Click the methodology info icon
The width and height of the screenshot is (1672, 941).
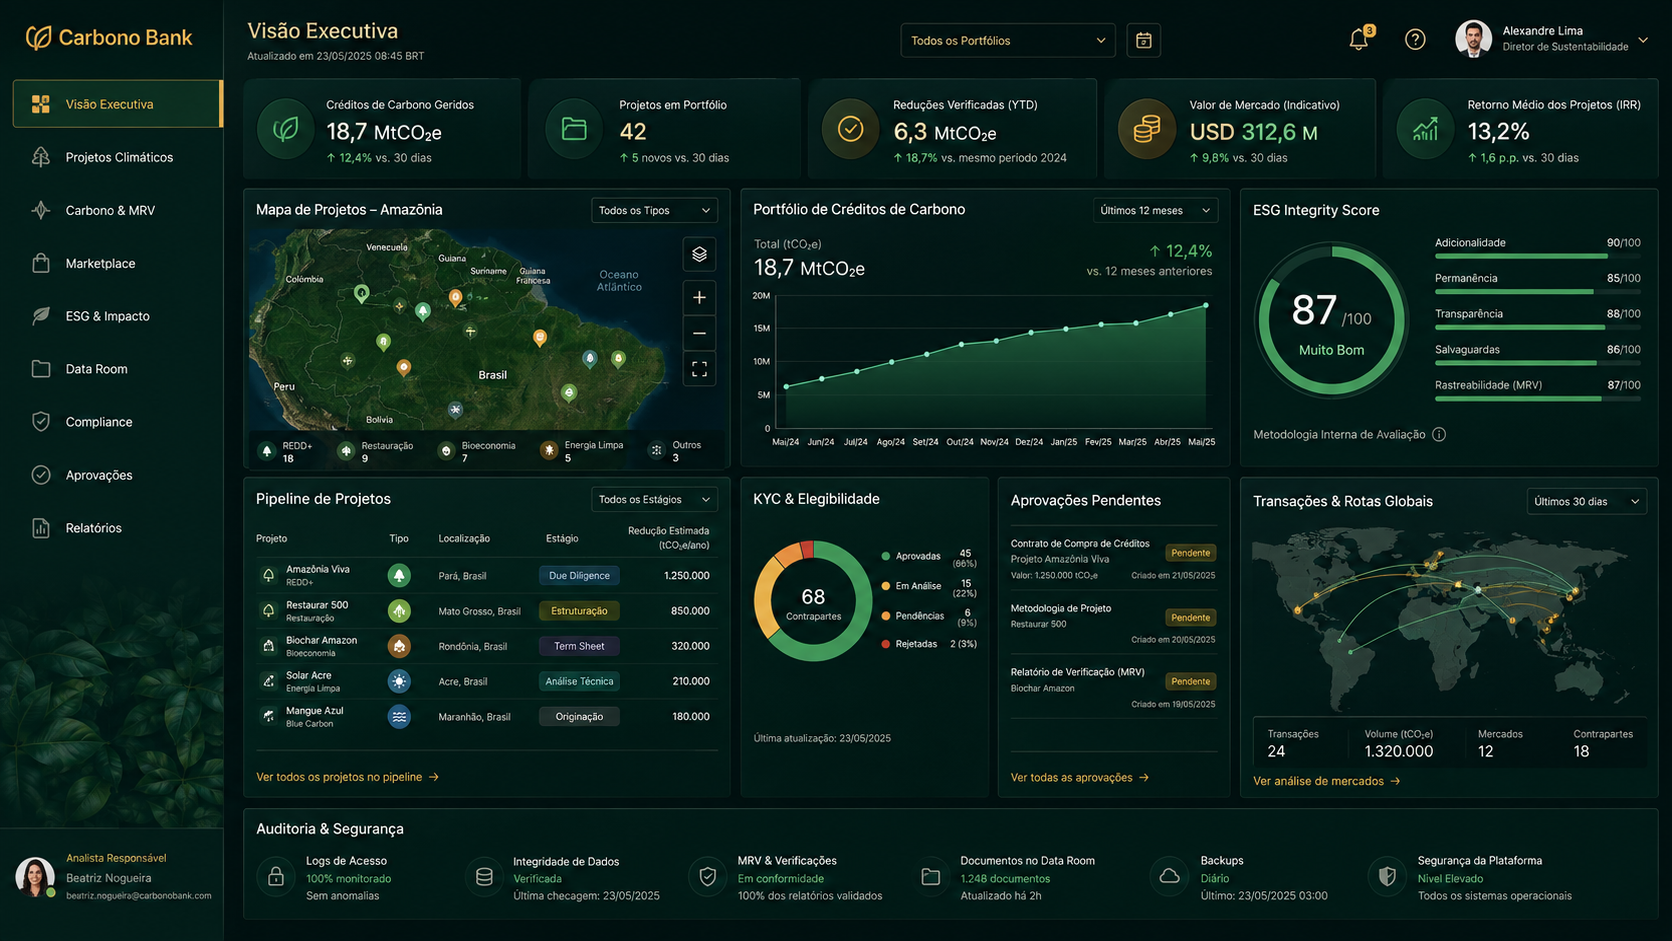coord(1439,434)
